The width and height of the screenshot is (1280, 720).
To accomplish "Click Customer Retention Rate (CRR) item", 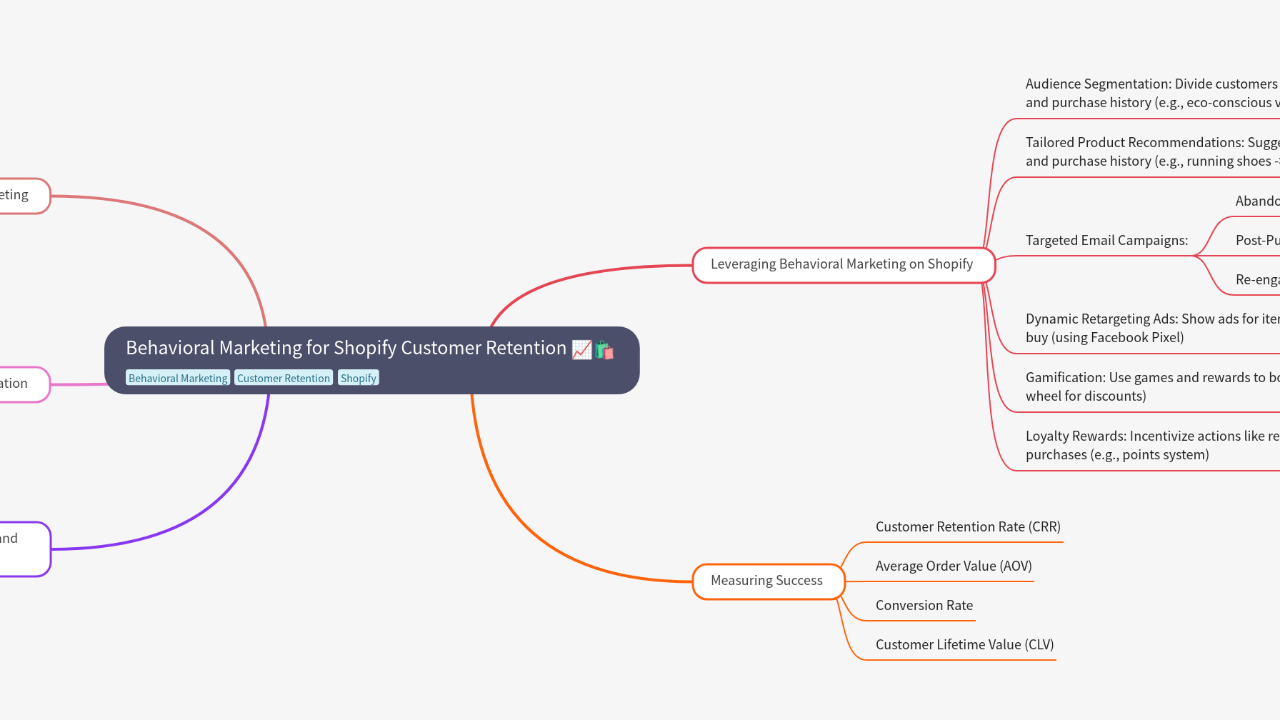I will click(x=968, y=527).
